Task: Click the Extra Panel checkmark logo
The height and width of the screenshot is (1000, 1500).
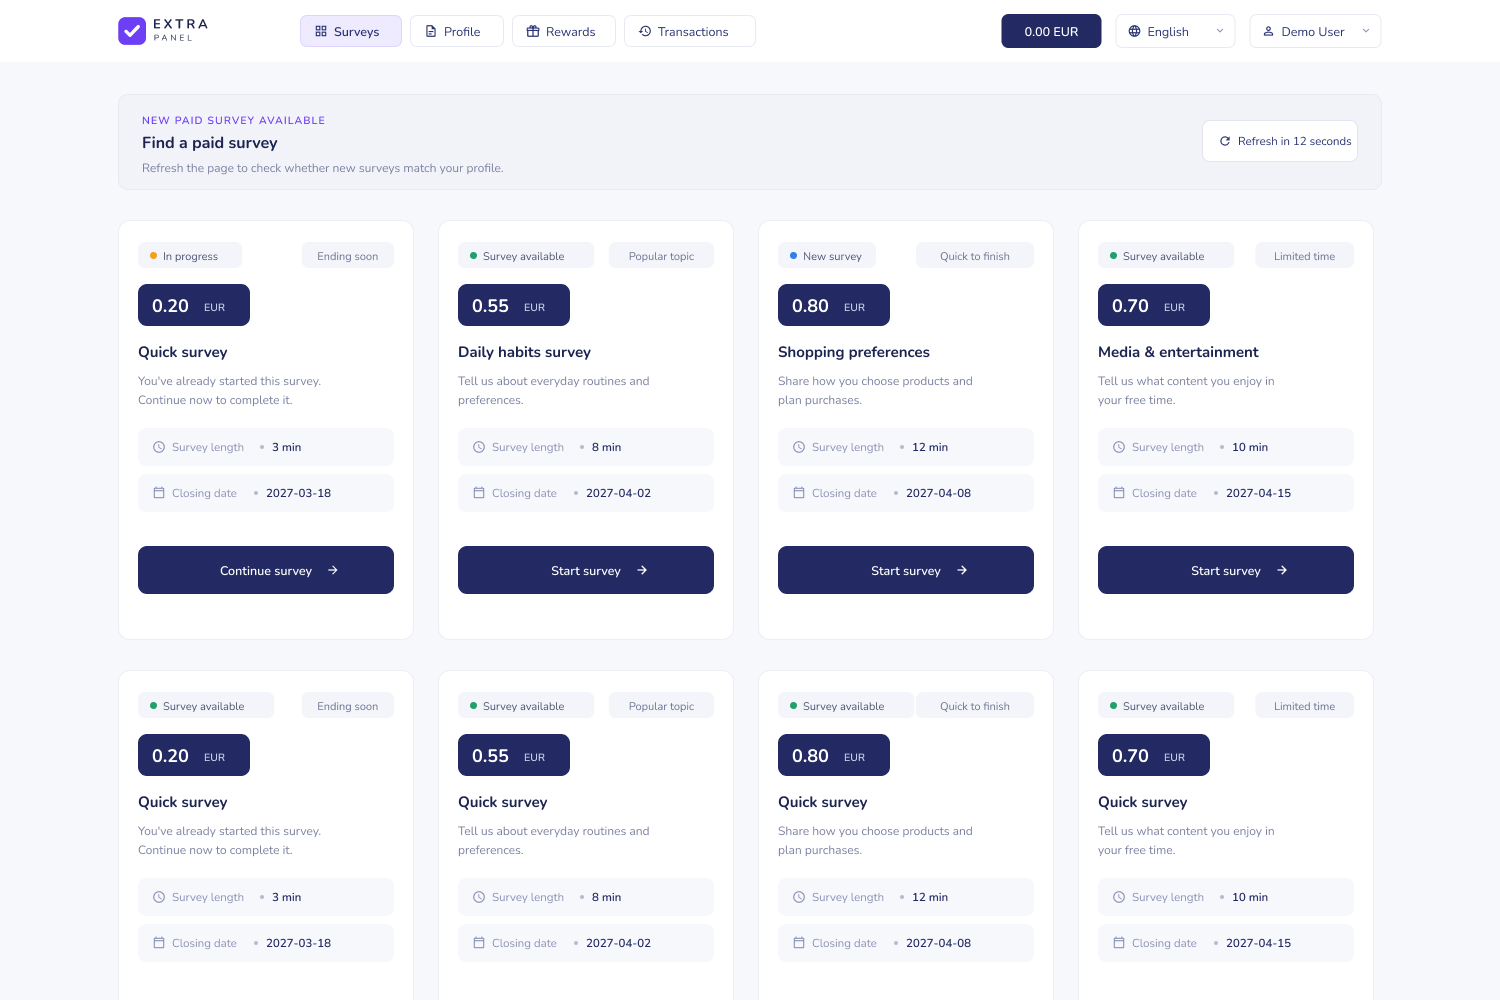Action: click(132, 31)
